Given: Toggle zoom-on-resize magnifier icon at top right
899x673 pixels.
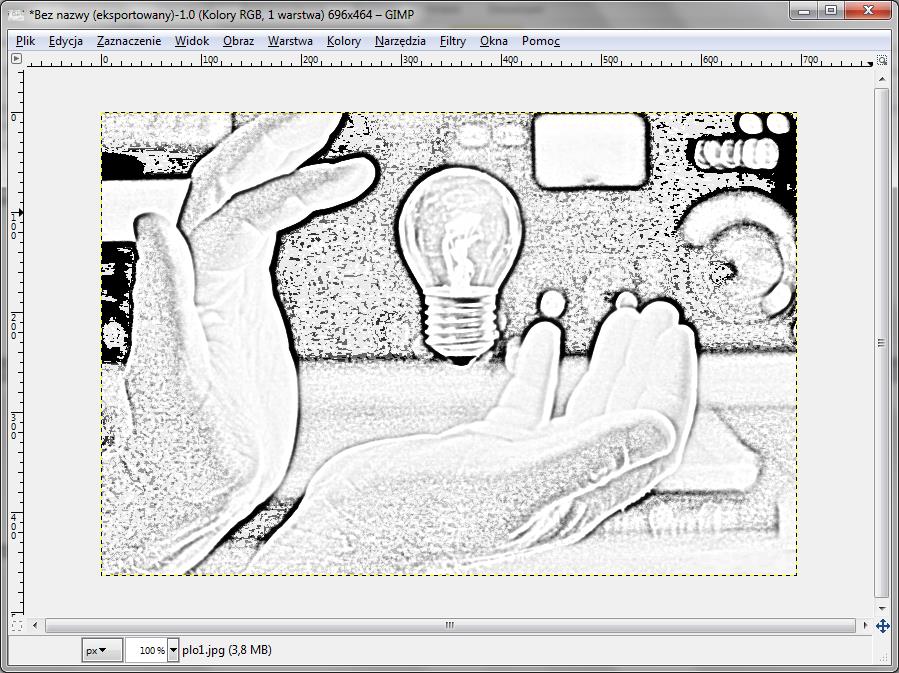Looking at the screenshot, I should (882, 60).
